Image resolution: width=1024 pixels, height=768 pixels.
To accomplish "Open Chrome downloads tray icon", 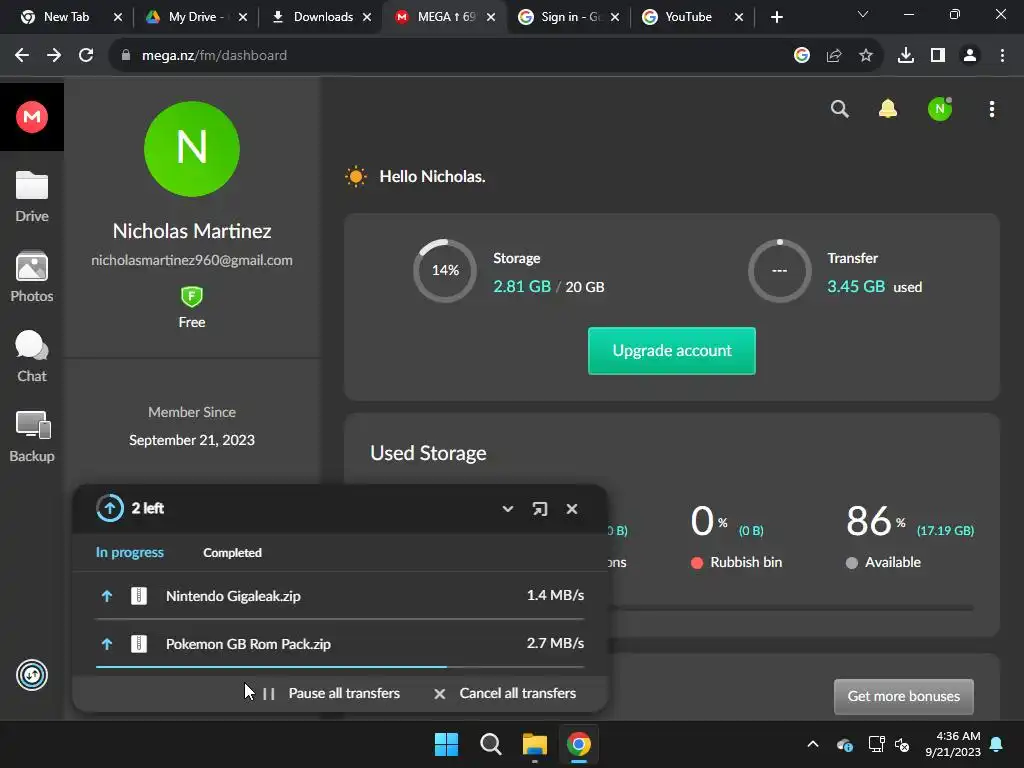I will point(906,56).
